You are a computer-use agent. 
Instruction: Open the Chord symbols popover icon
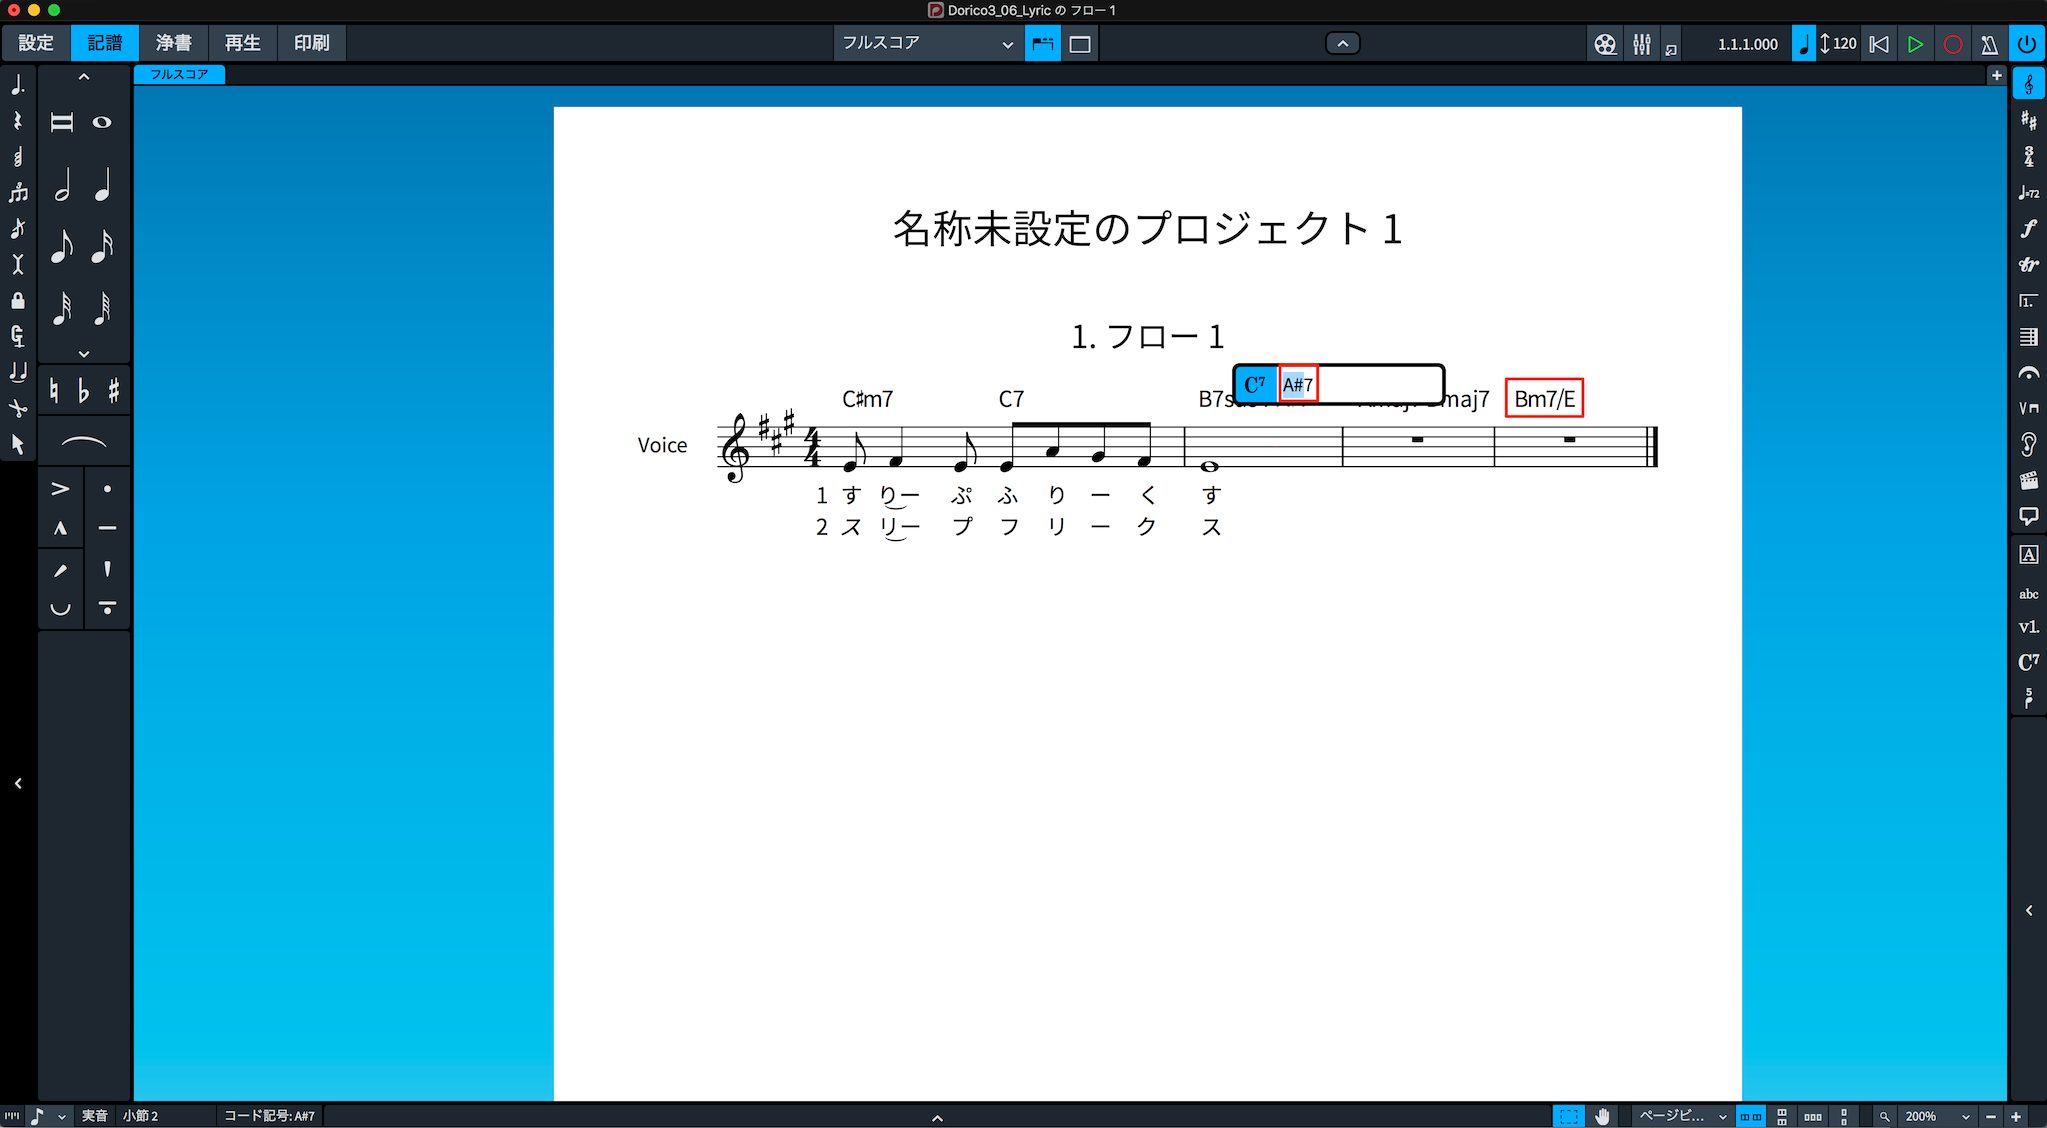2028,662
